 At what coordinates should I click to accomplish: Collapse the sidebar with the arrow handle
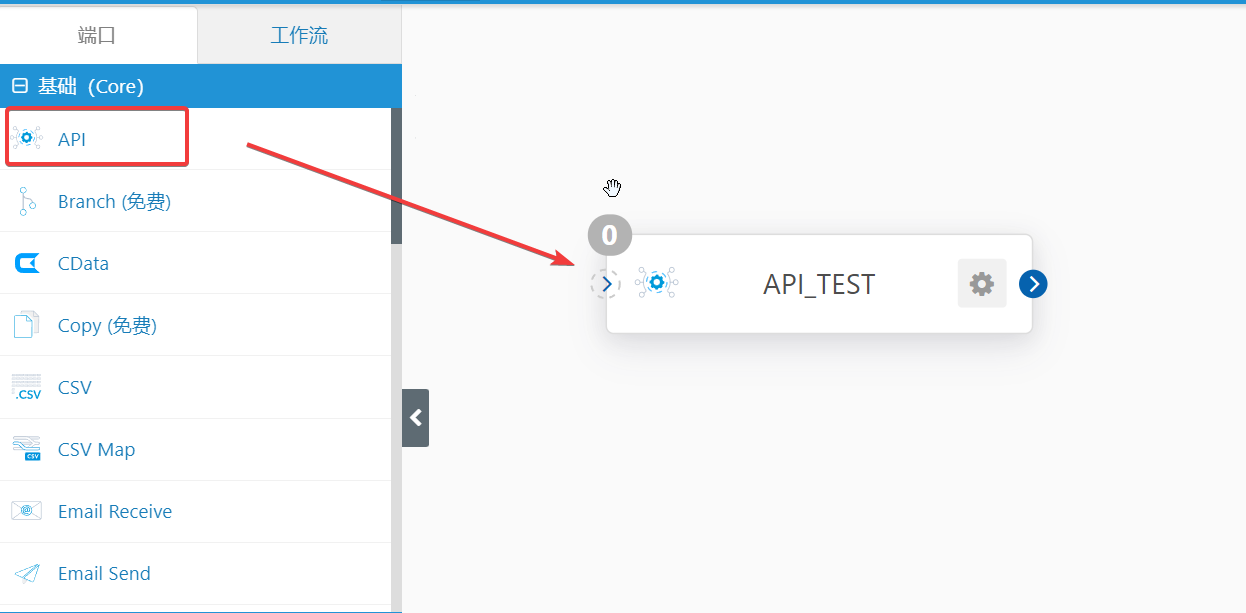[415, 418]
